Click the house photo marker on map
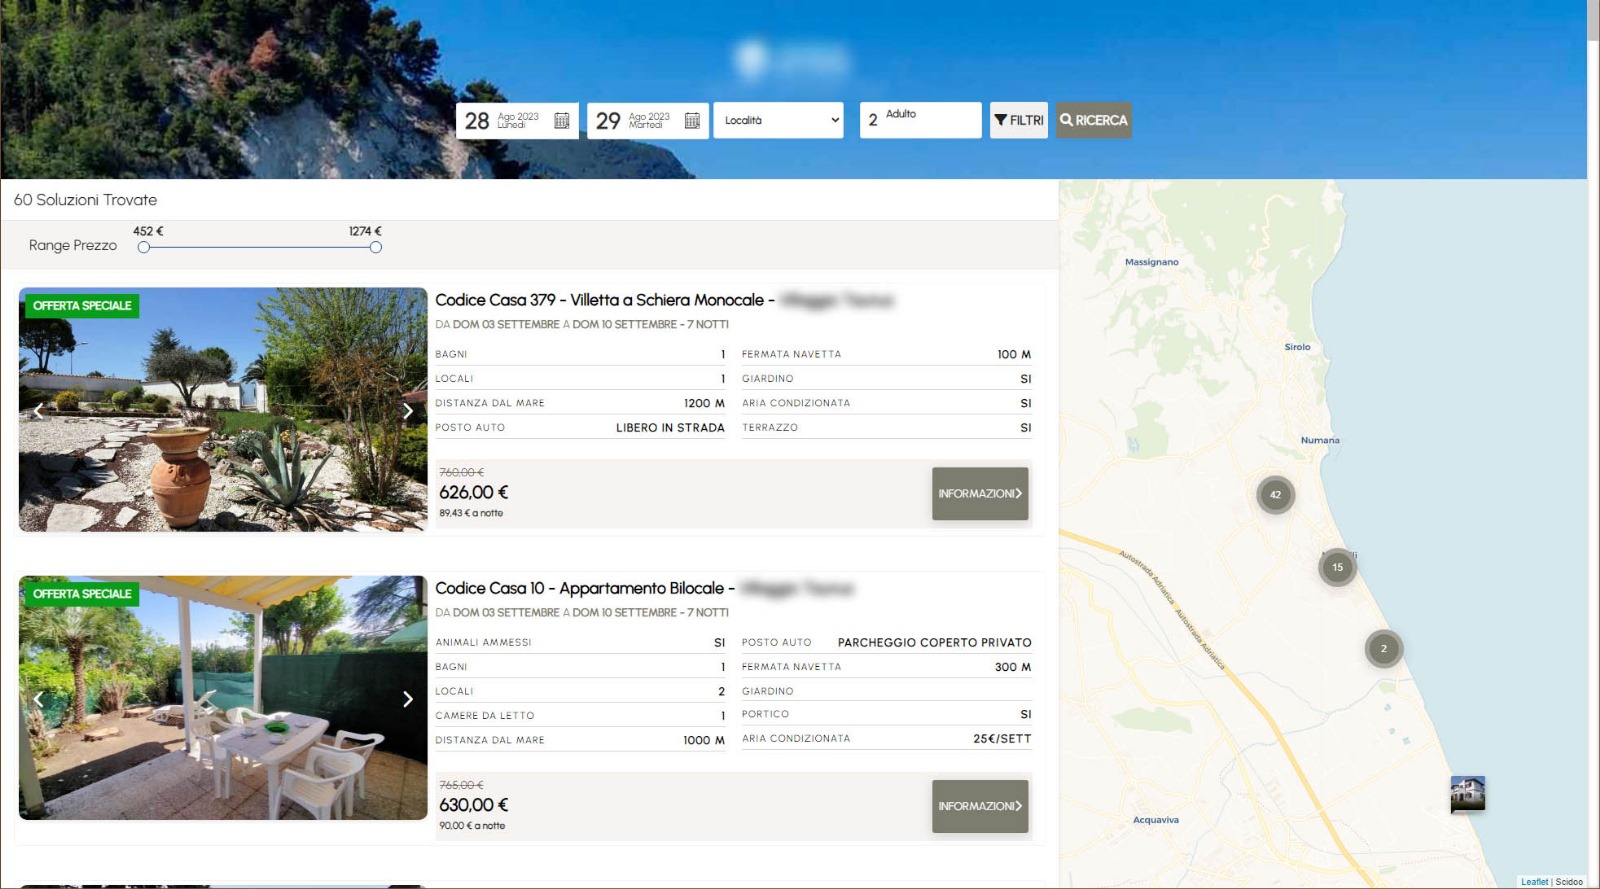Screen dimensions: 1600x889 pos(1467,793)
